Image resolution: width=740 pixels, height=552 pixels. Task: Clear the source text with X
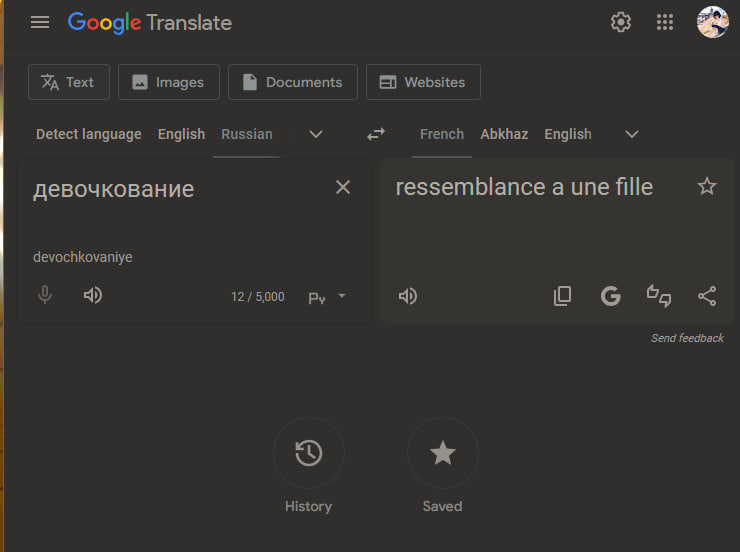tap(343, 187)
